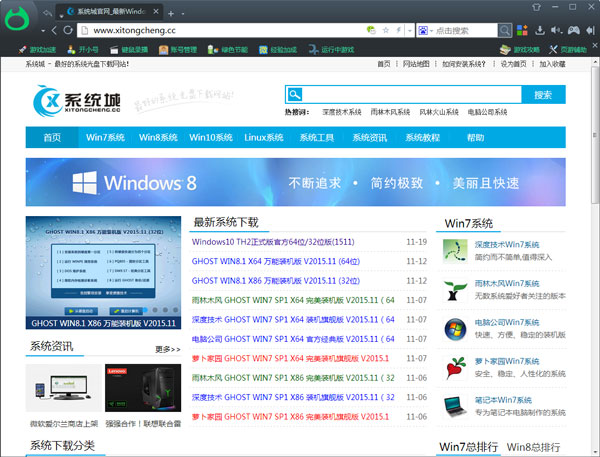Click the 页游辅助 tools toolbar item
The image size is (600, 457).
(568, 50)
